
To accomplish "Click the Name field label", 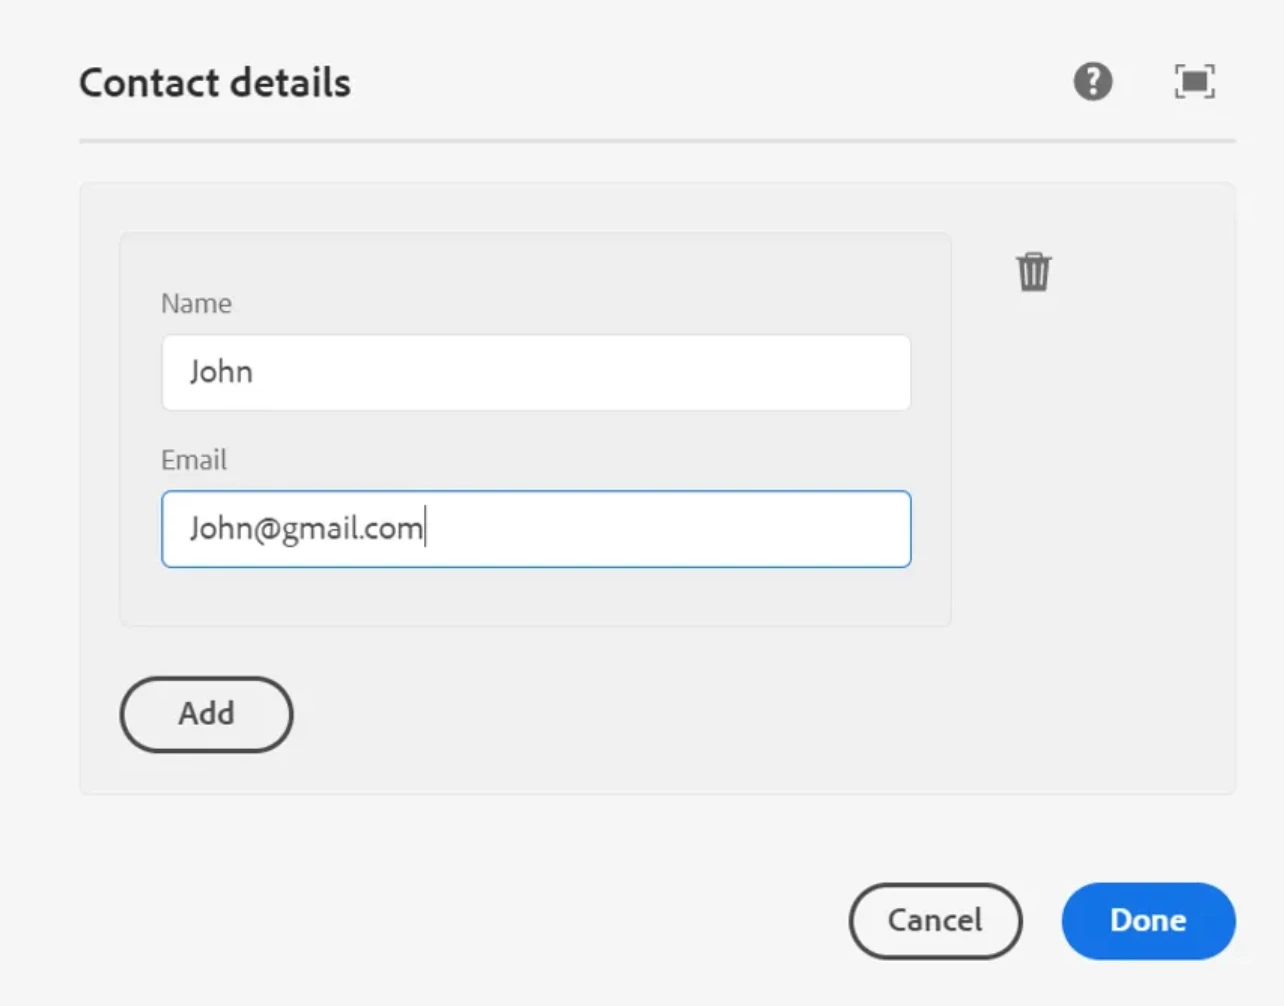I will [x=196, y=303].
